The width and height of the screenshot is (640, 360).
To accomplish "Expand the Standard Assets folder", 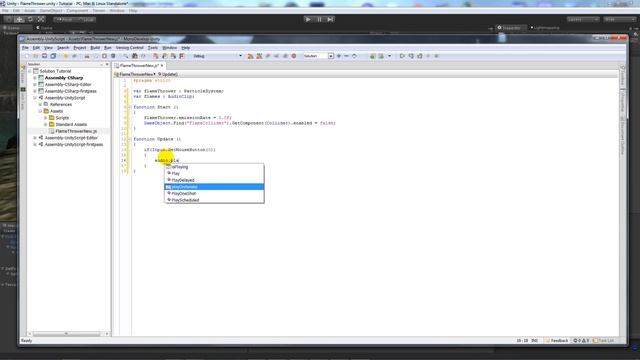I will click(x=46, y=124).
